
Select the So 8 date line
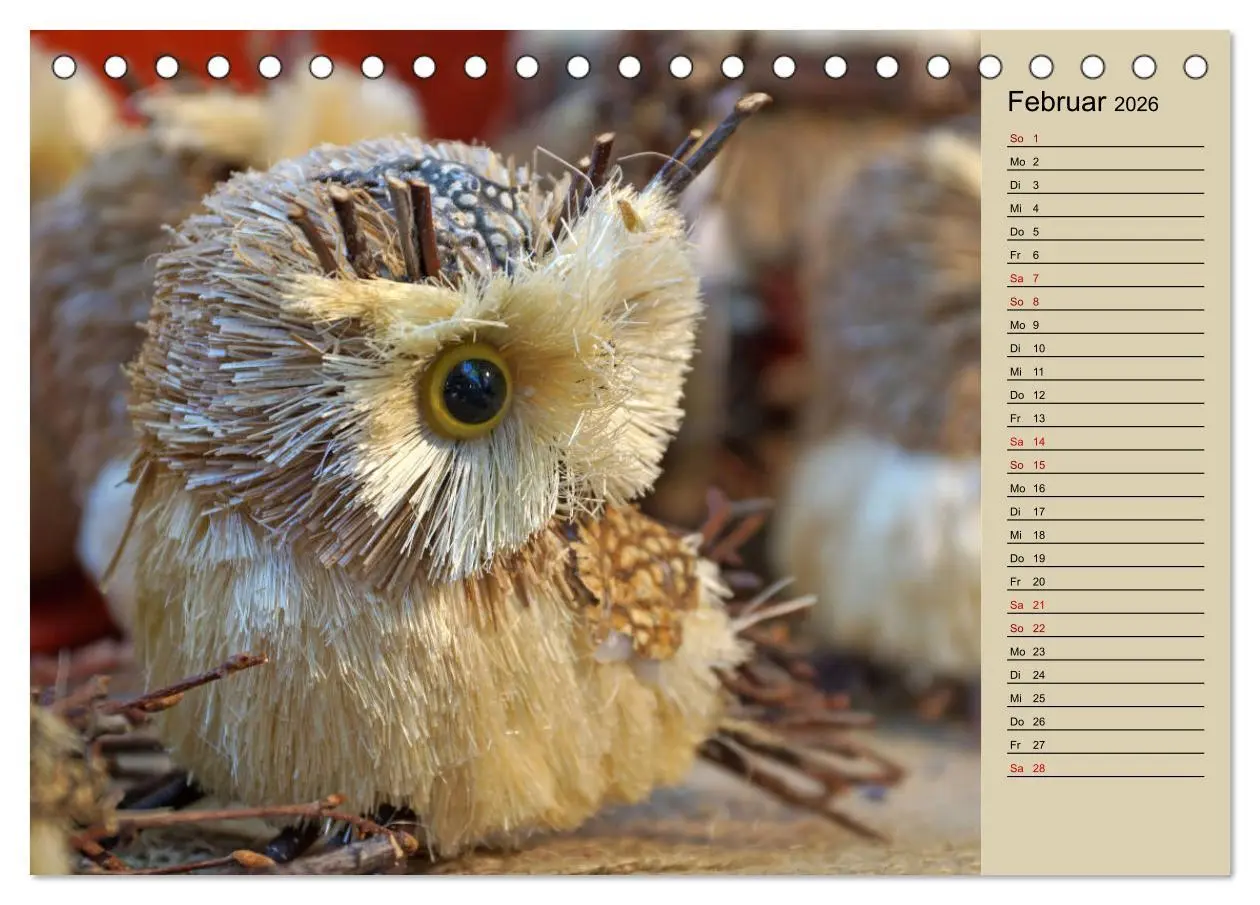[x=1105, y=302]
